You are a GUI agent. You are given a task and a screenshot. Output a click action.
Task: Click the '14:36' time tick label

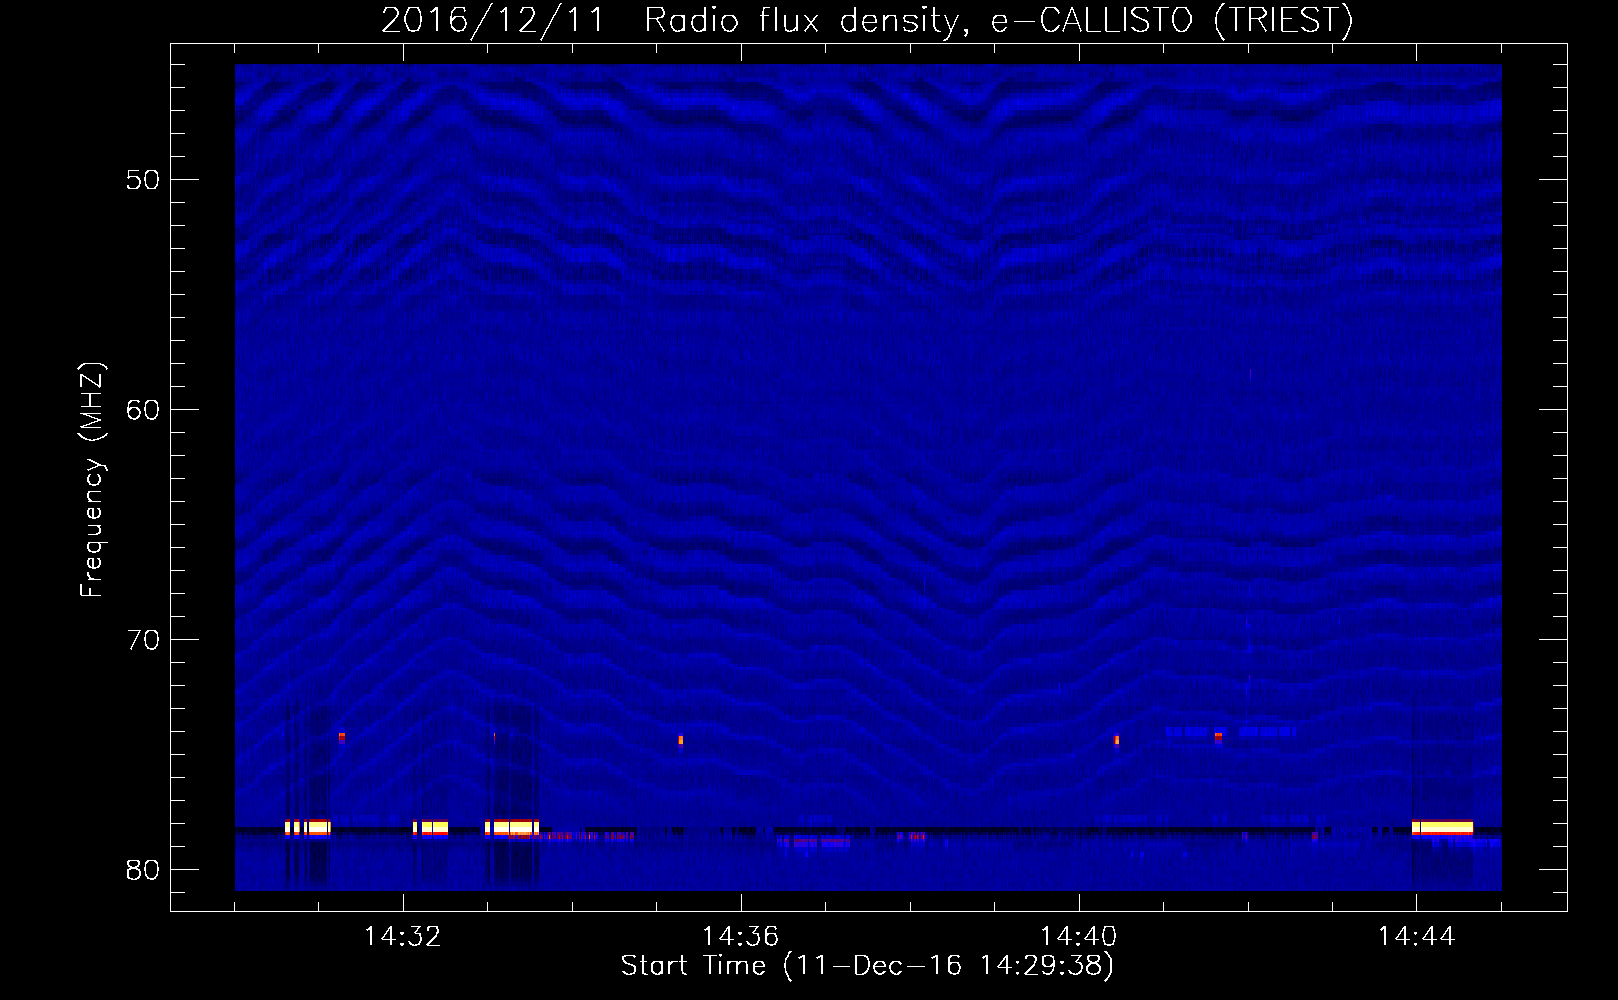pos(741,937)
